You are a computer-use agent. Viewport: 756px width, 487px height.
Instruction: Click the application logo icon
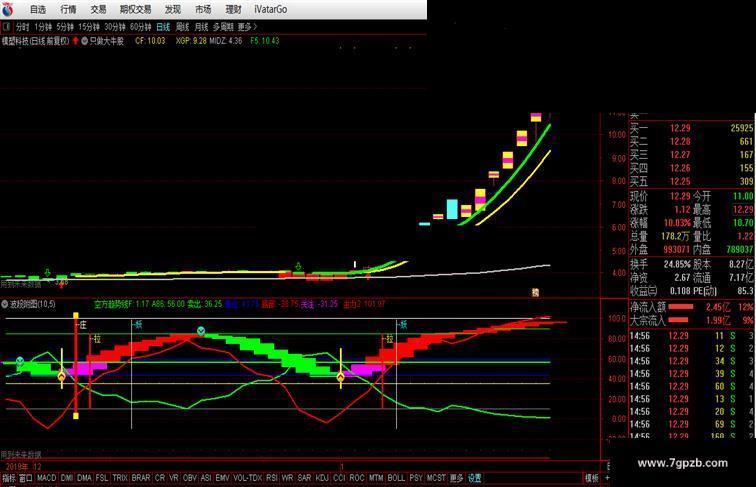pyautogui.click(x=8, y=9)
